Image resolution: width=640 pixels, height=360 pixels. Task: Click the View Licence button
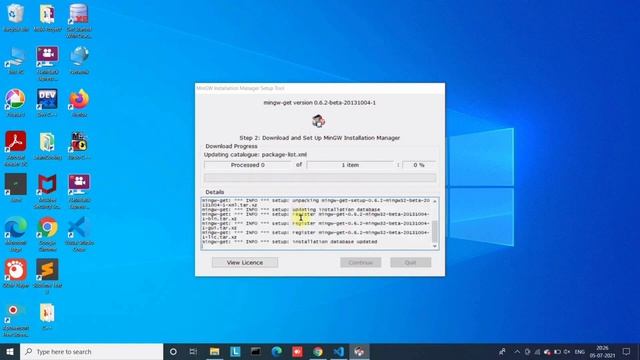click(x=245, y=262)
